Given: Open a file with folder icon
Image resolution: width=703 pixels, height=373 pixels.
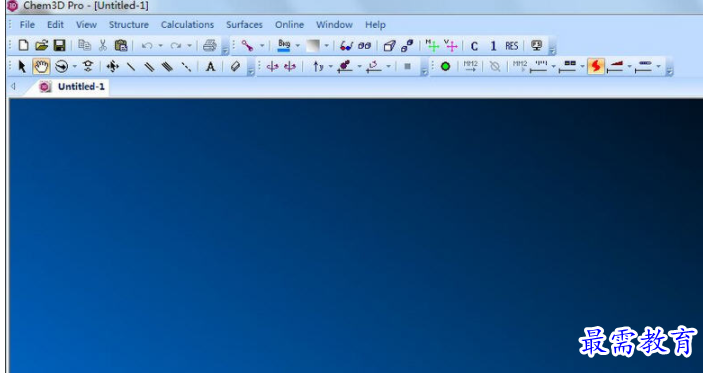Looking at the screenshot, I should tap(41, 45).
